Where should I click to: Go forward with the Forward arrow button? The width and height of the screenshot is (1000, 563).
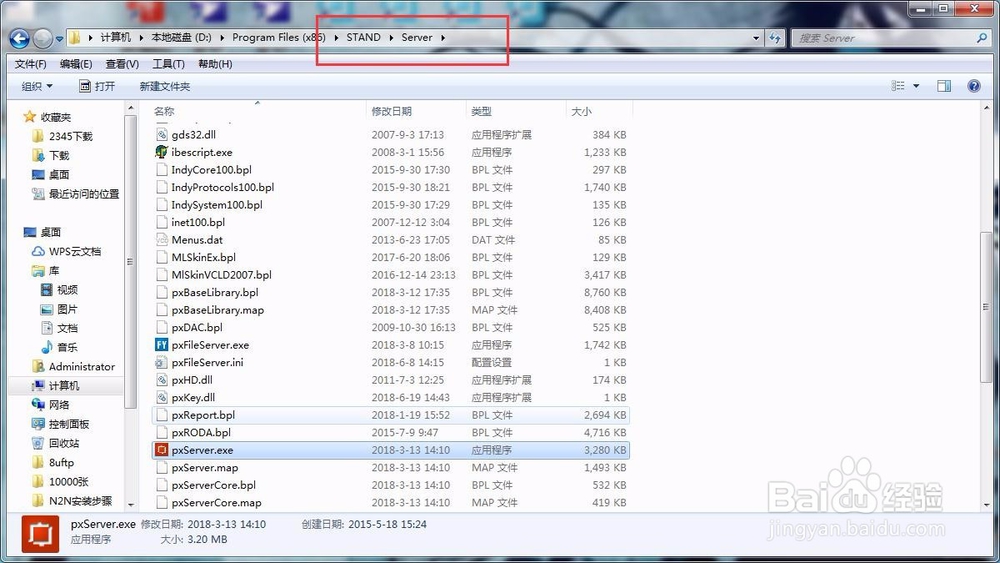click(43, 39)
